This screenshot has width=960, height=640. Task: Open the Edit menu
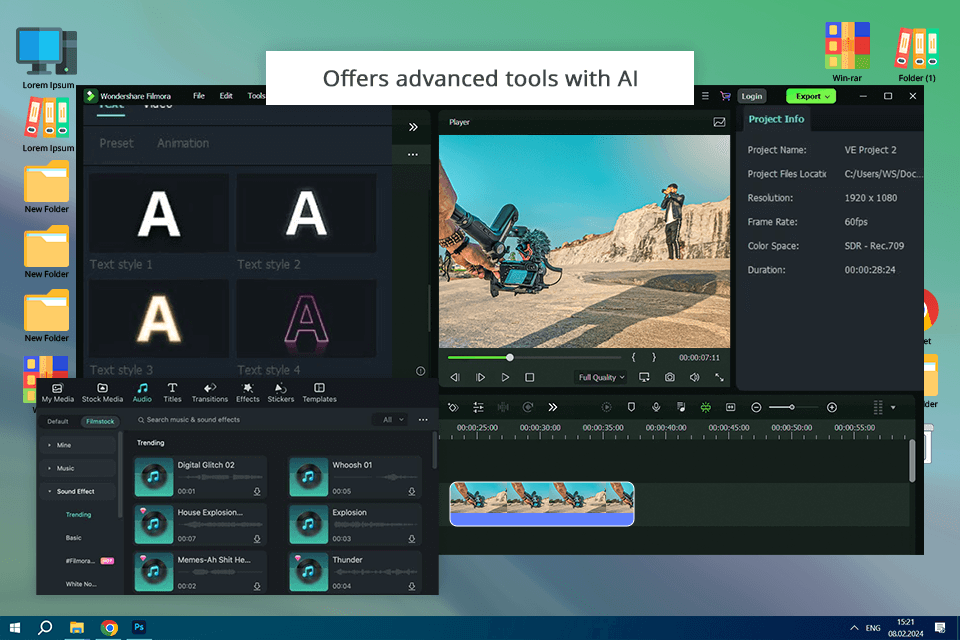226,96
